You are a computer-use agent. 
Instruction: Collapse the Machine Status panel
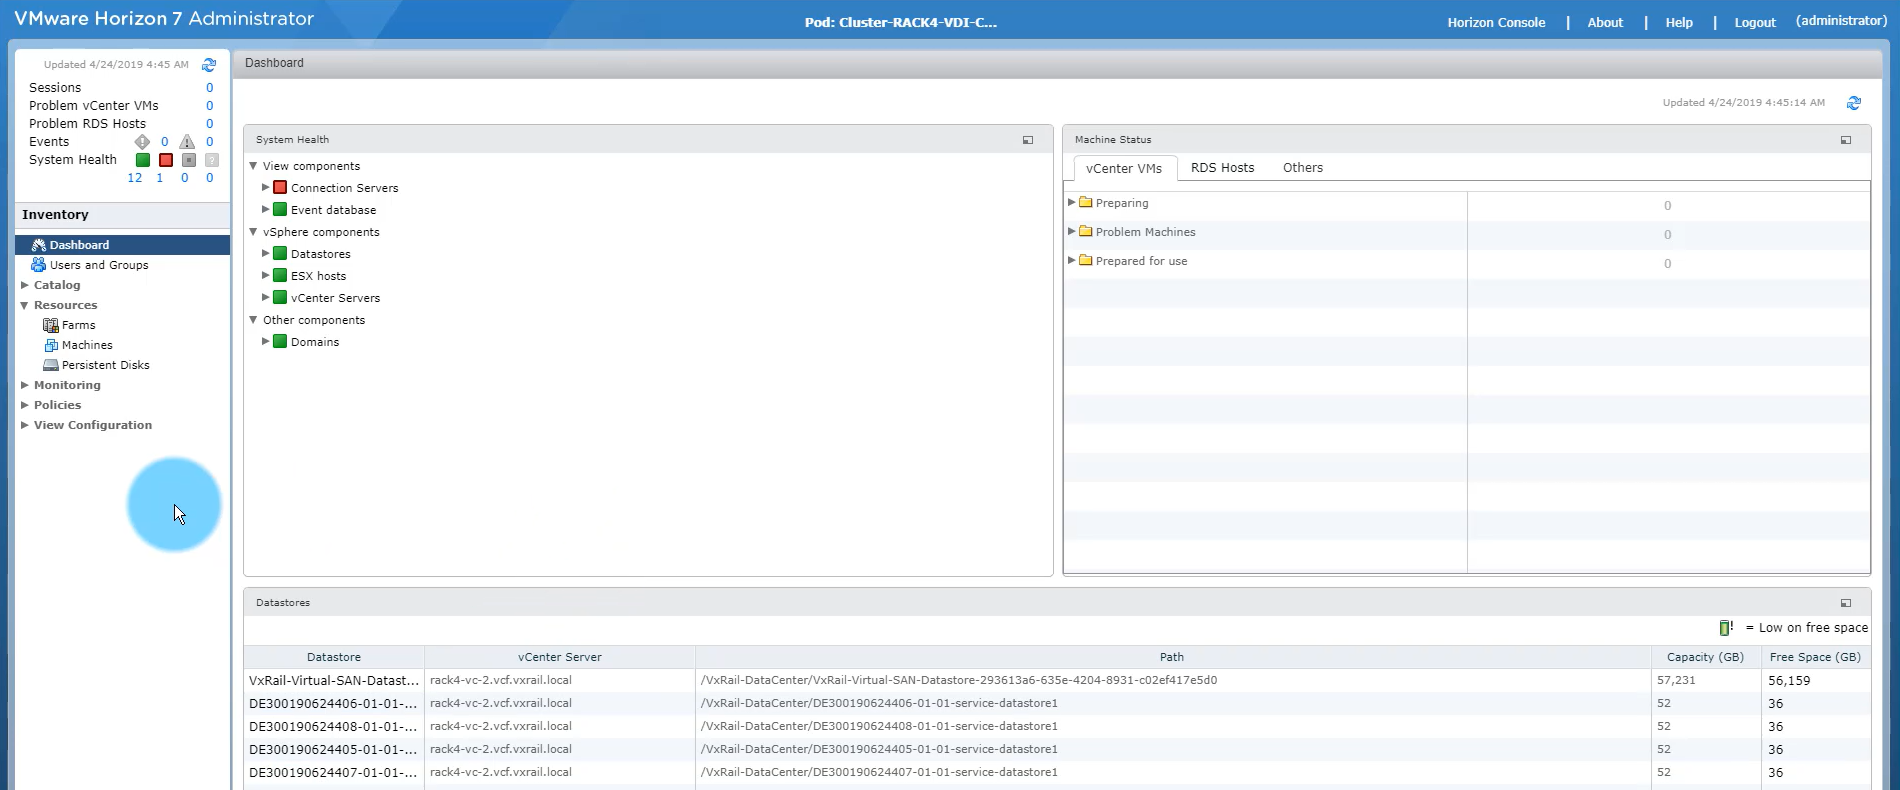1845,140
